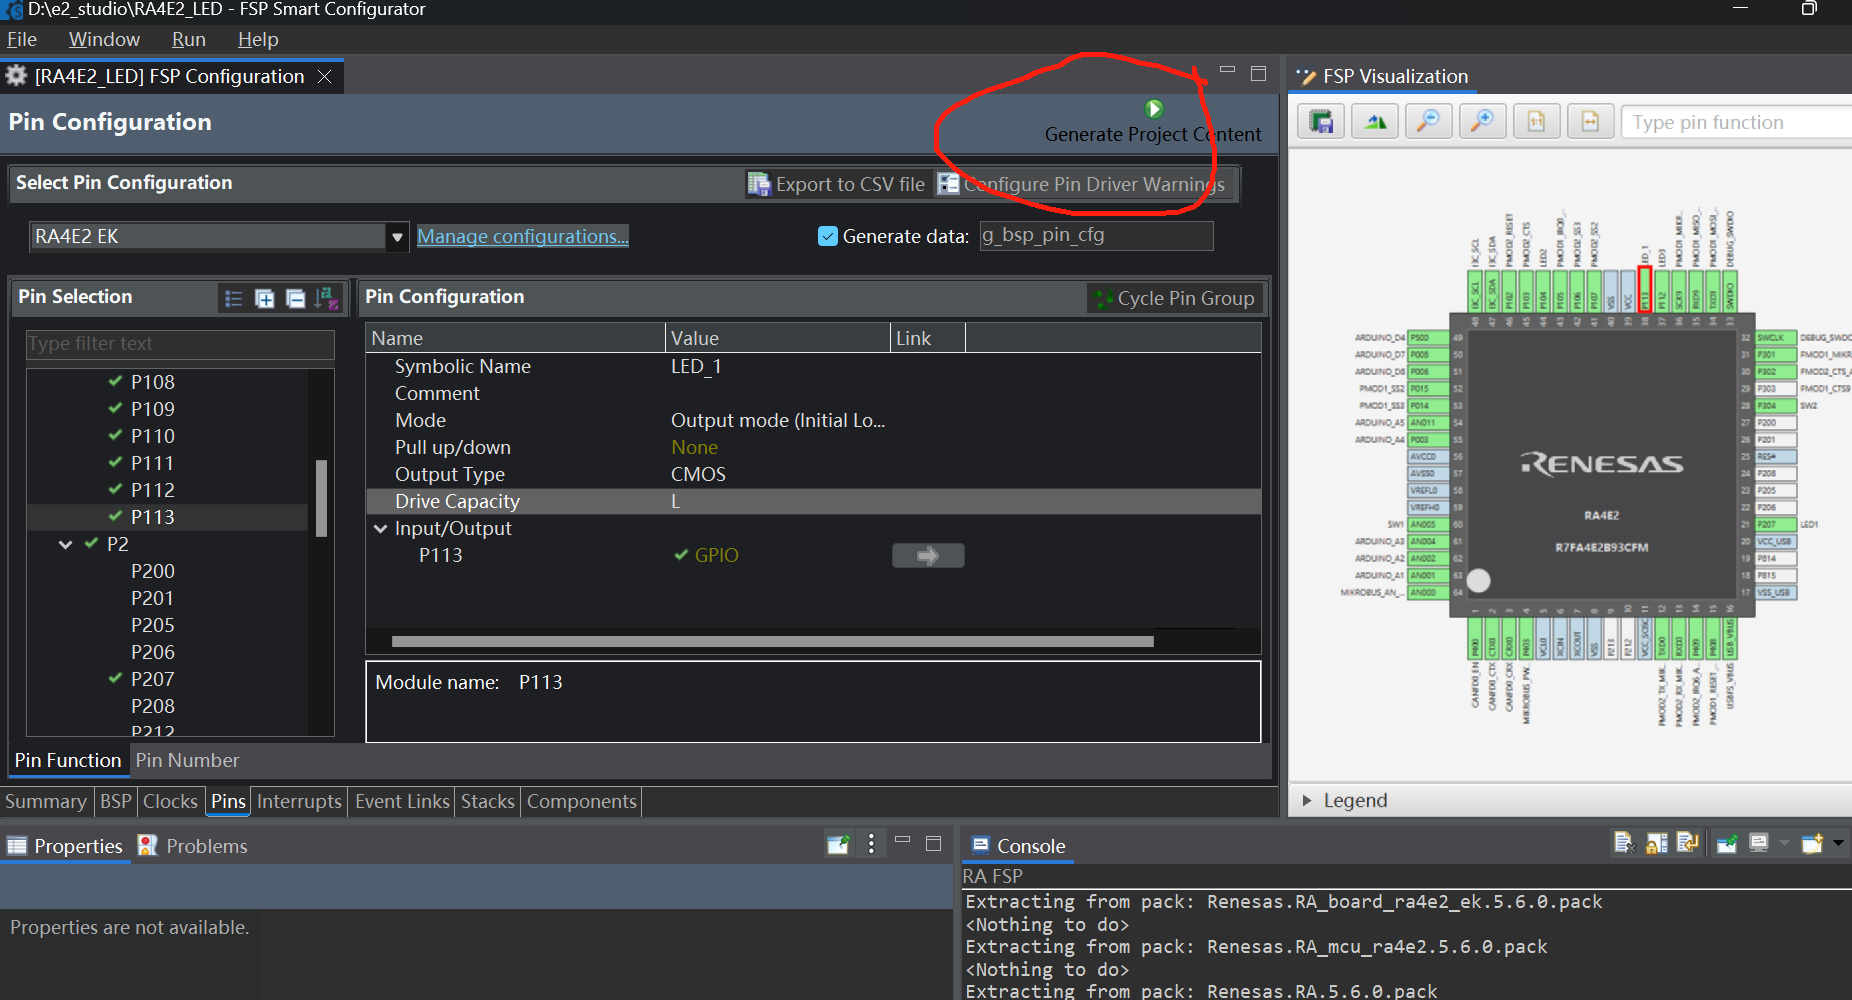Screen dimensions: 1852x1000
Task: Collapse the Input/Output section
Action: coord(380,529)
